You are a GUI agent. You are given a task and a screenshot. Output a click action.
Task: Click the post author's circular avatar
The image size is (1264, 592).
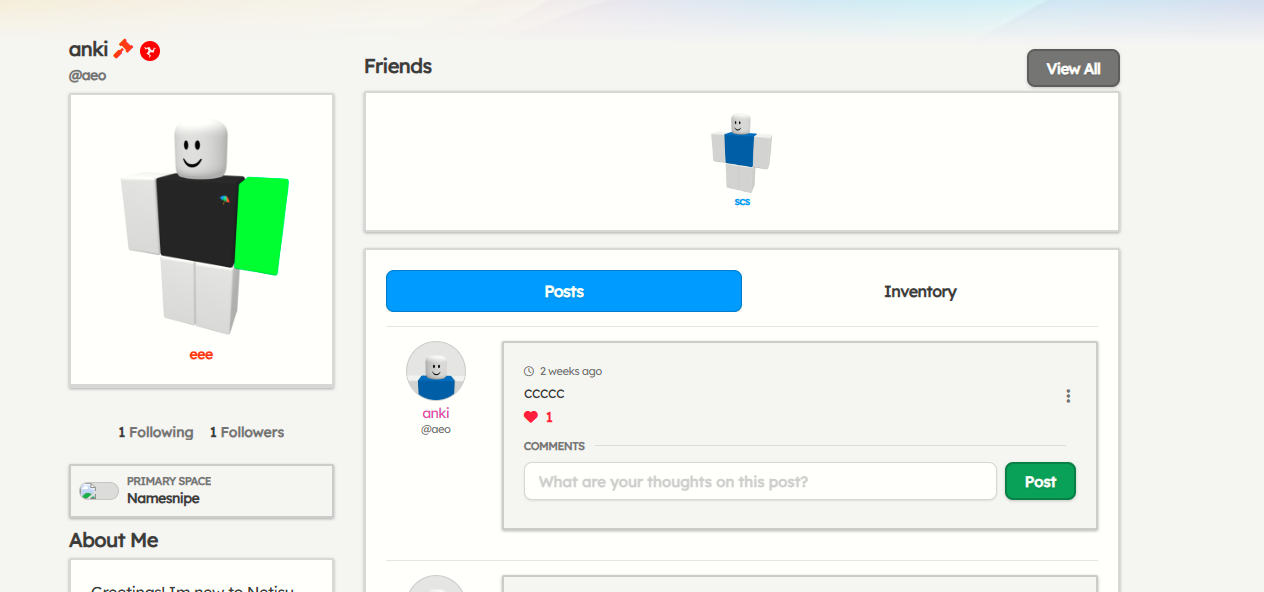pyautogui.click(x=436, y=371)
